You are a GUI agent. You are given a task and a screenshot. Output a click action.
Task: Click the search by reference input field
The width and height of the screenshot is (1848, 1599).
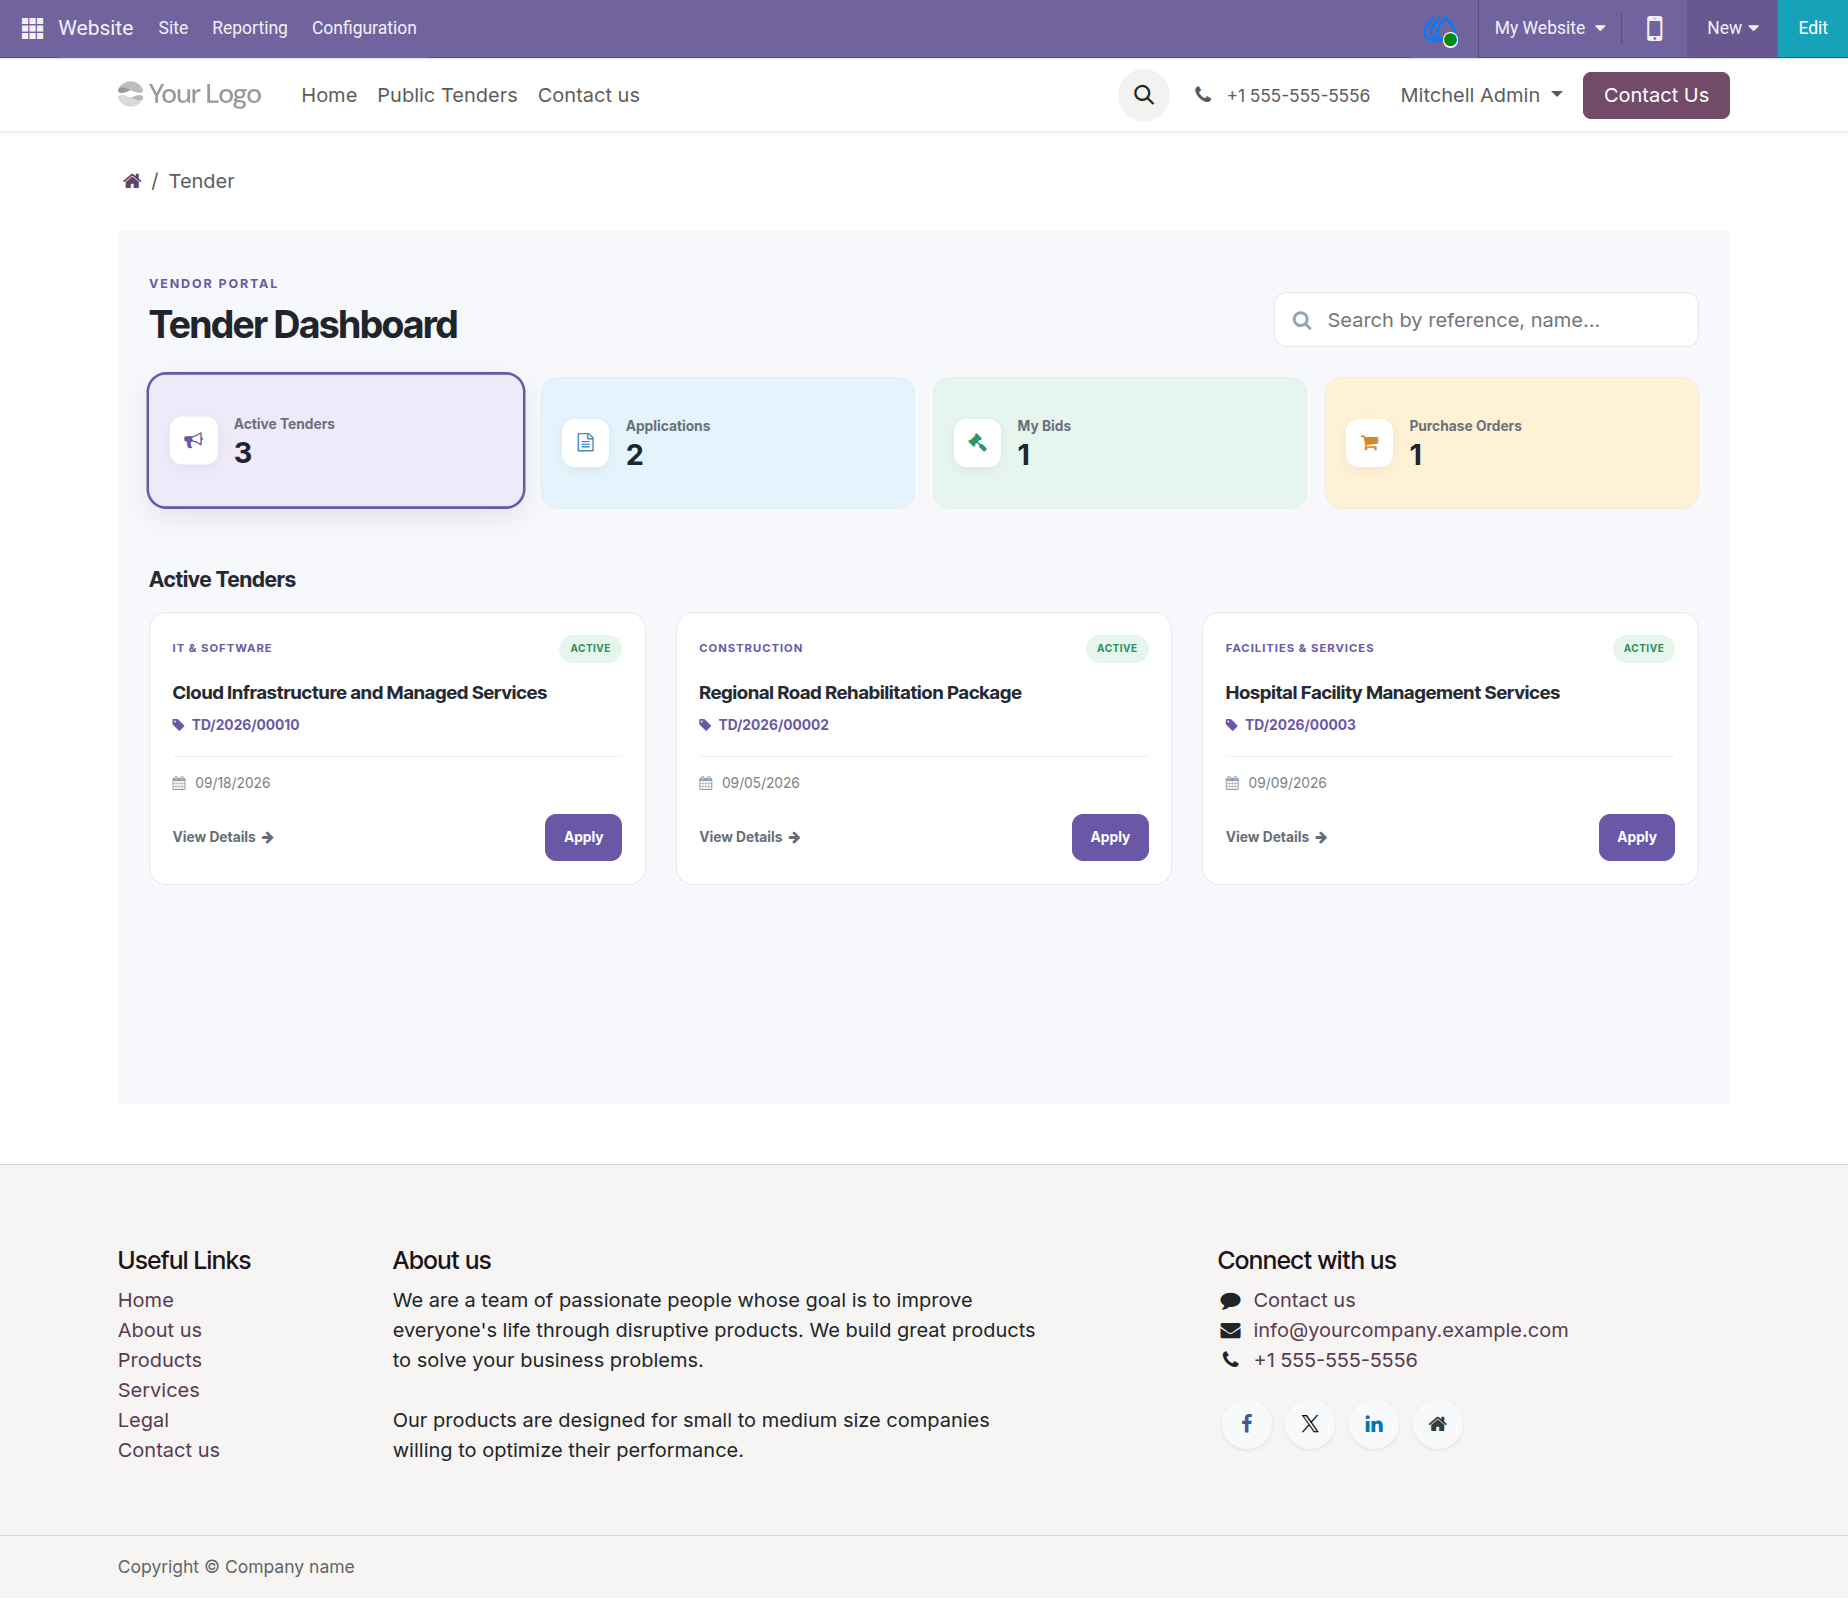click(x=1486, y=320)
